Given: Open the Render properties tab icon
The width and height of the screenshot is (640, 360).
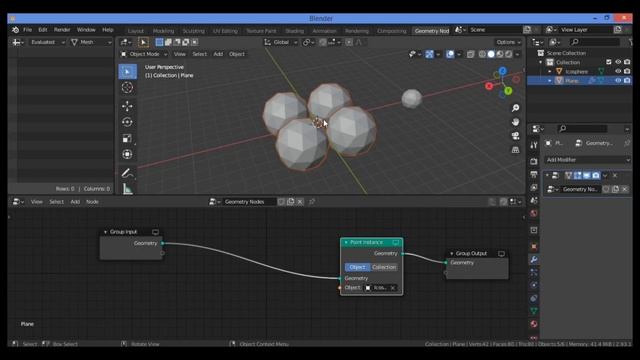Looking at the screenshot, I should click(x=534, y=161).
